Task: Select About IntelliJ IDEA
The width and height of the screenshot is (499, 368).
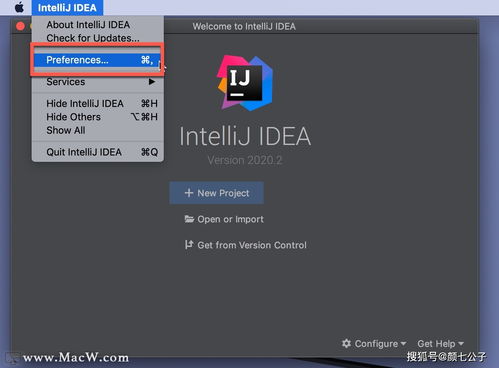Action: 97,25
